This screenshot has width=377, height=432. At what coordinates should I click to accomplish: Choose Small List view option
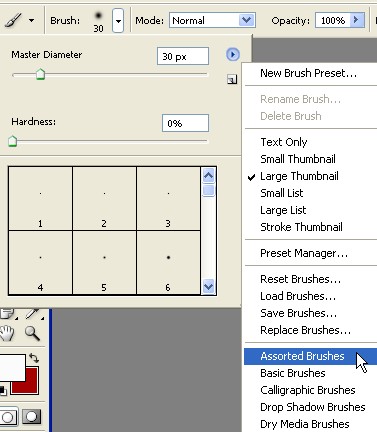[x=282, y=193]
